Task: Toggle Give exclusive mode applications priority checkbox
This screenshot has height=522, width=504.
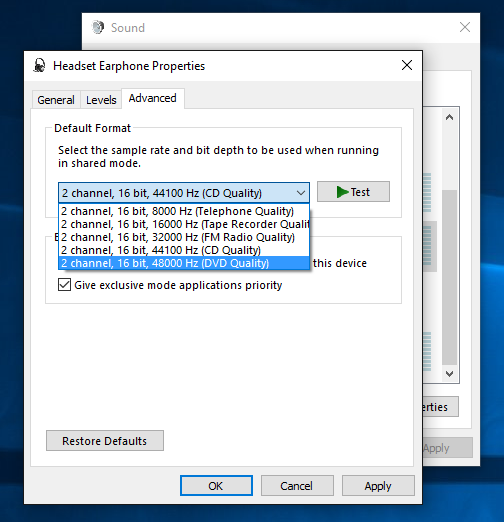Action: (64, 285)
